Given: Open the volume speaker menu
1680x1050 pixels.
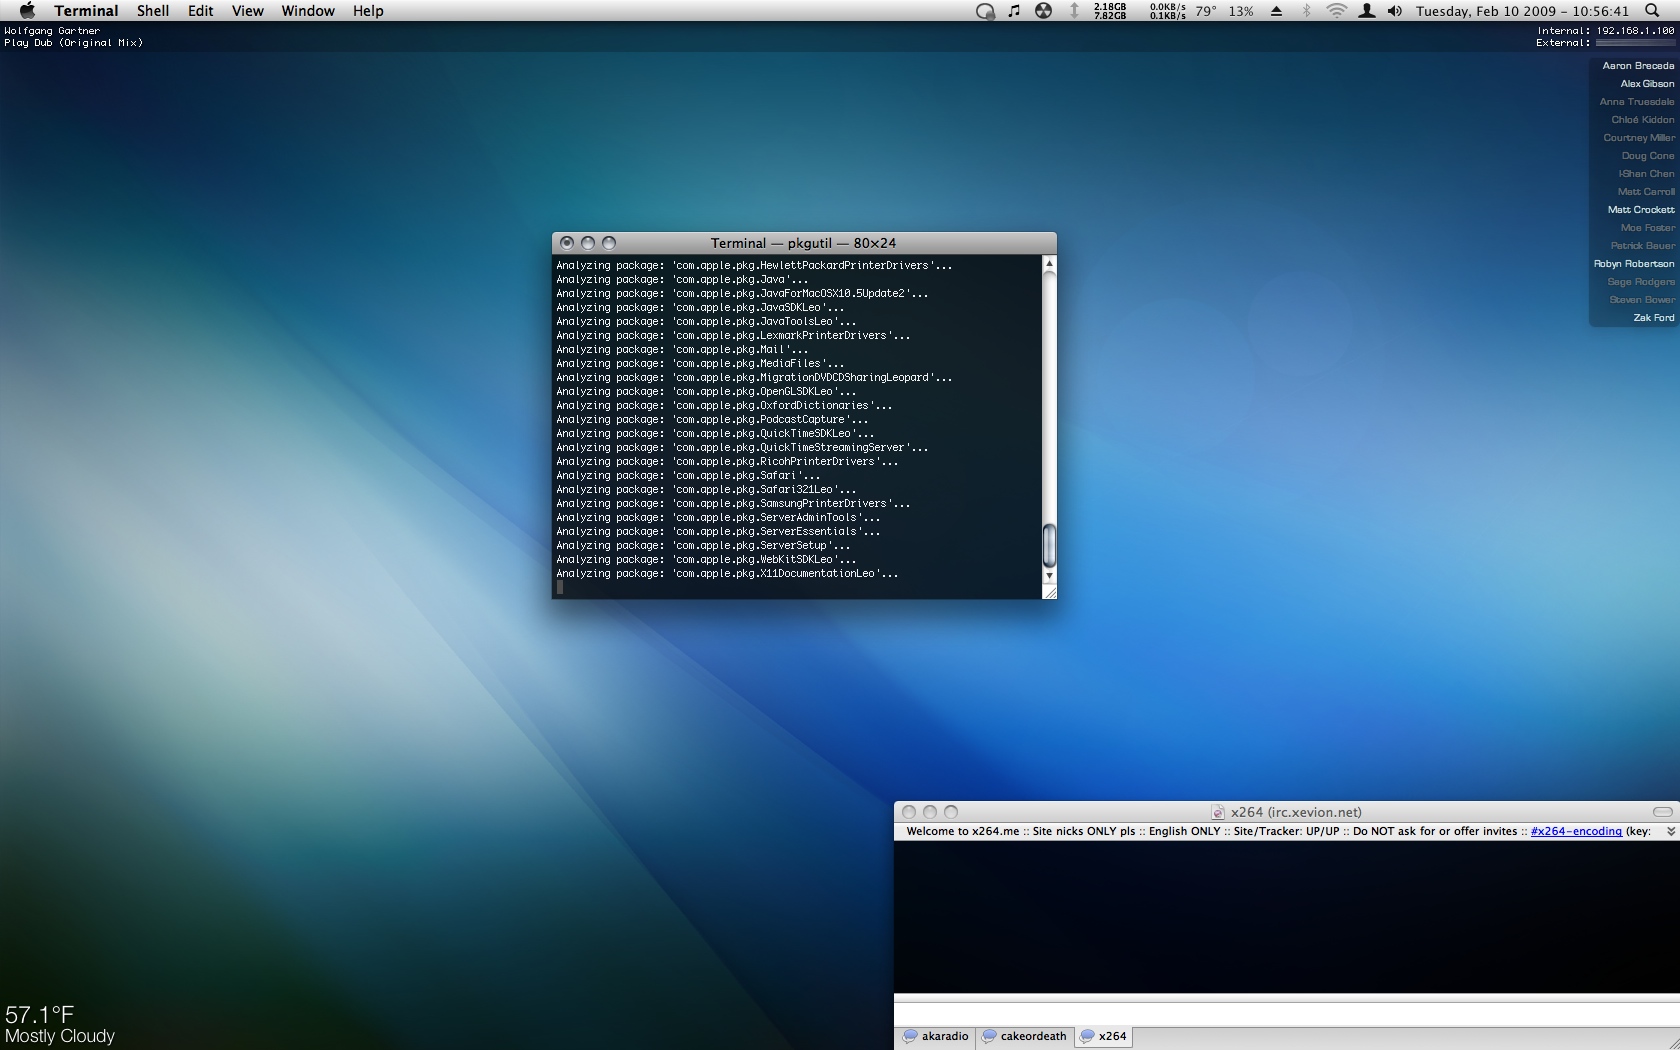Looking at the screenshot, I should [1395, 11].
